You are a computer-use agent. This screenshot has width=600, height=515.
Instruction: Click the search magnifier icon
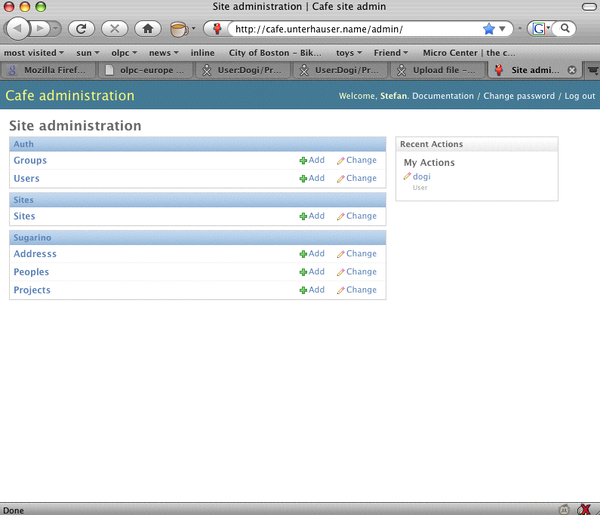[566, 29]
